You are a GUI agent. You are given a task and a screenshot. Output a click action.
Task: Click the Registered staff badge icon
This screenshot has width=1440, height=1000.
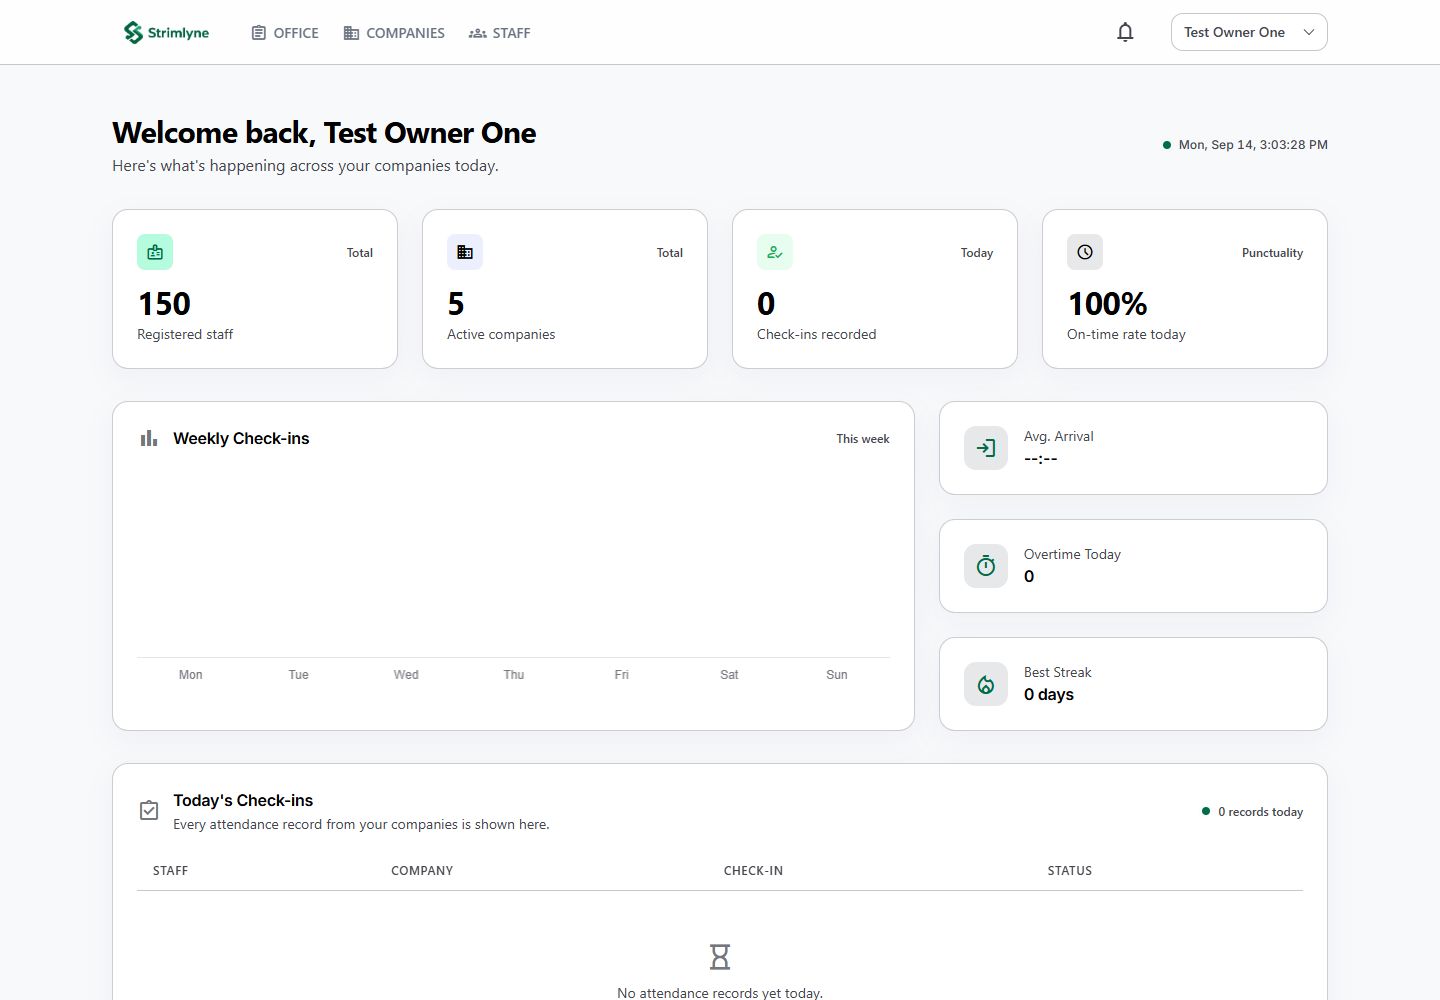155,252
